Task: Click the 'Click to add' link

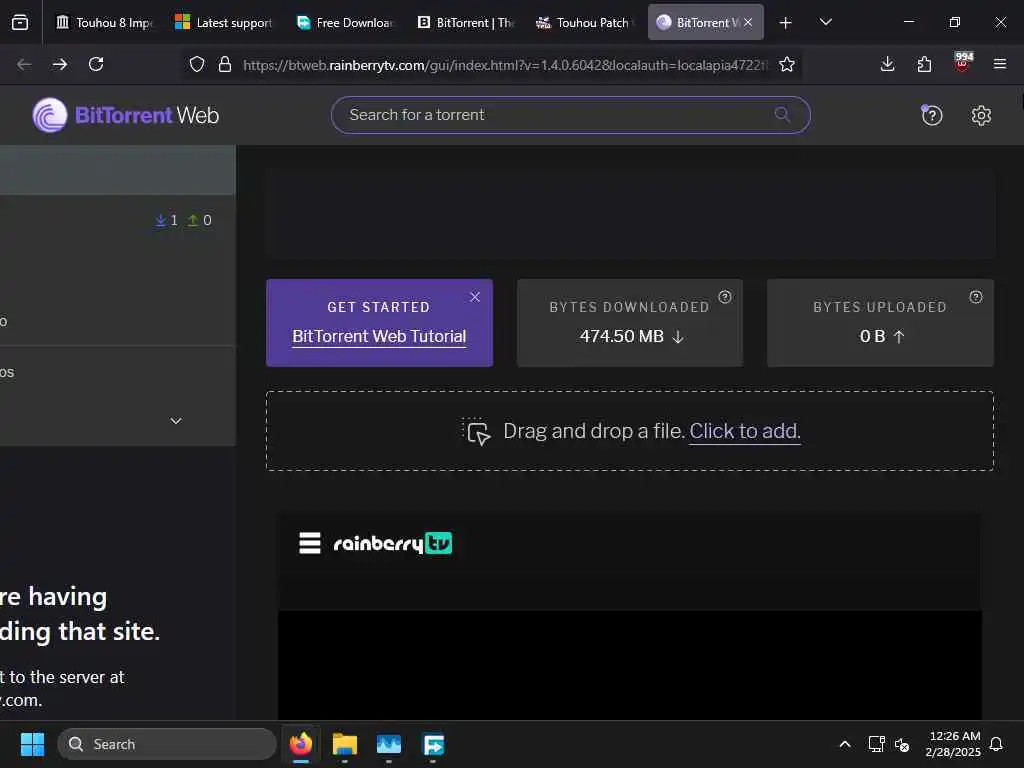Action: pos(744,431)
